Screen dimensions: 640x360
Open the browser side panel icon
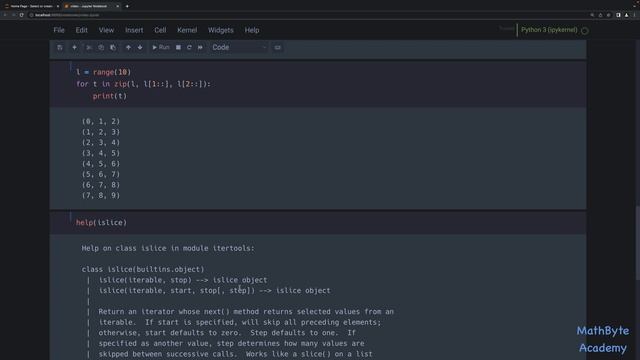[618, 15]
